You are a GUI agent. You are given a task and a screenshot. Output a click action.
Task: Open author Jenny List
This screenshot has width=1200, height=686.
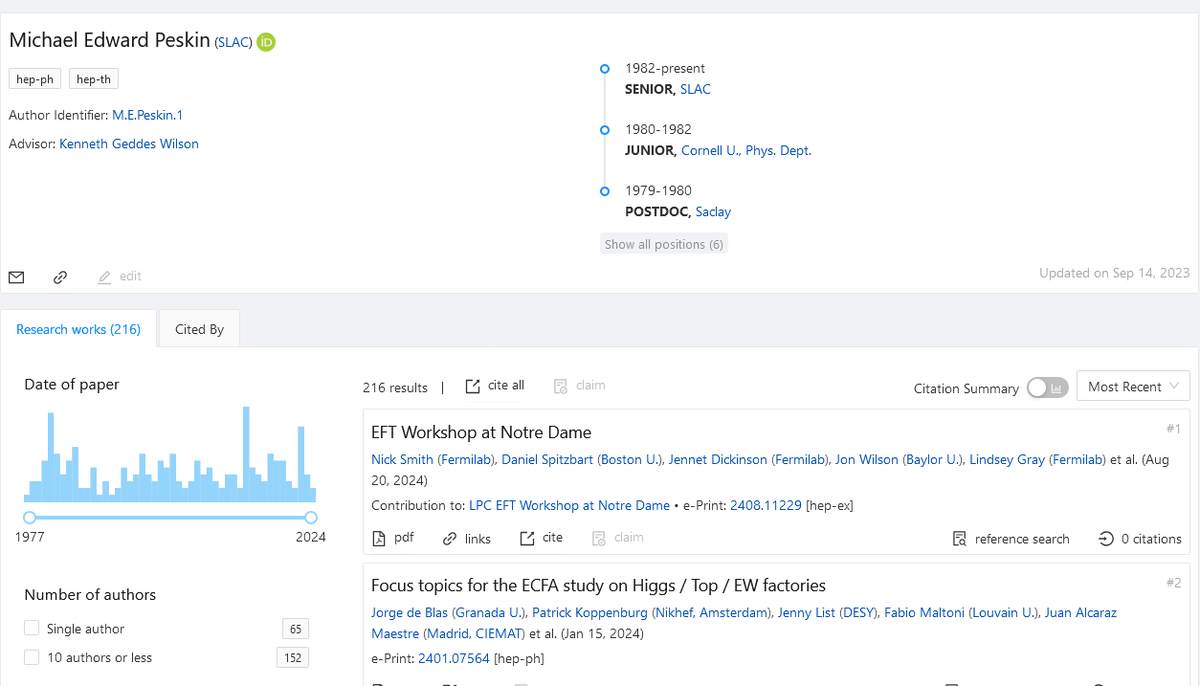(x=806, y=612)
